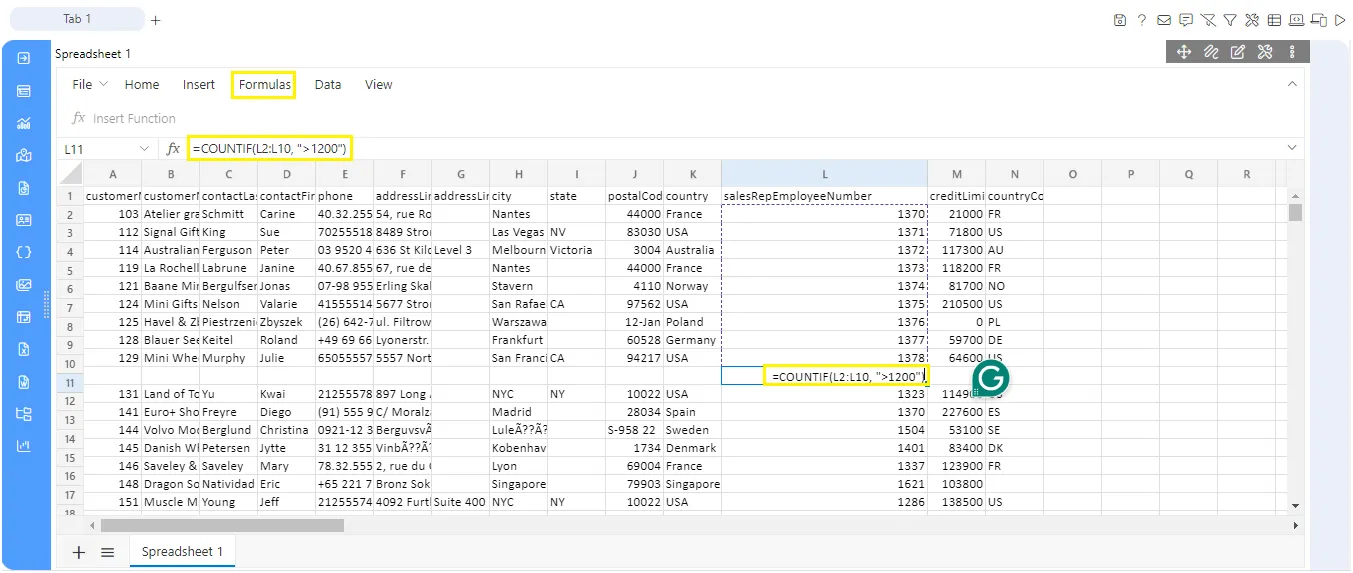Click the bar chart icon at sidebar bottom
The image size is (1353, 573).
[x=24, y=446]
